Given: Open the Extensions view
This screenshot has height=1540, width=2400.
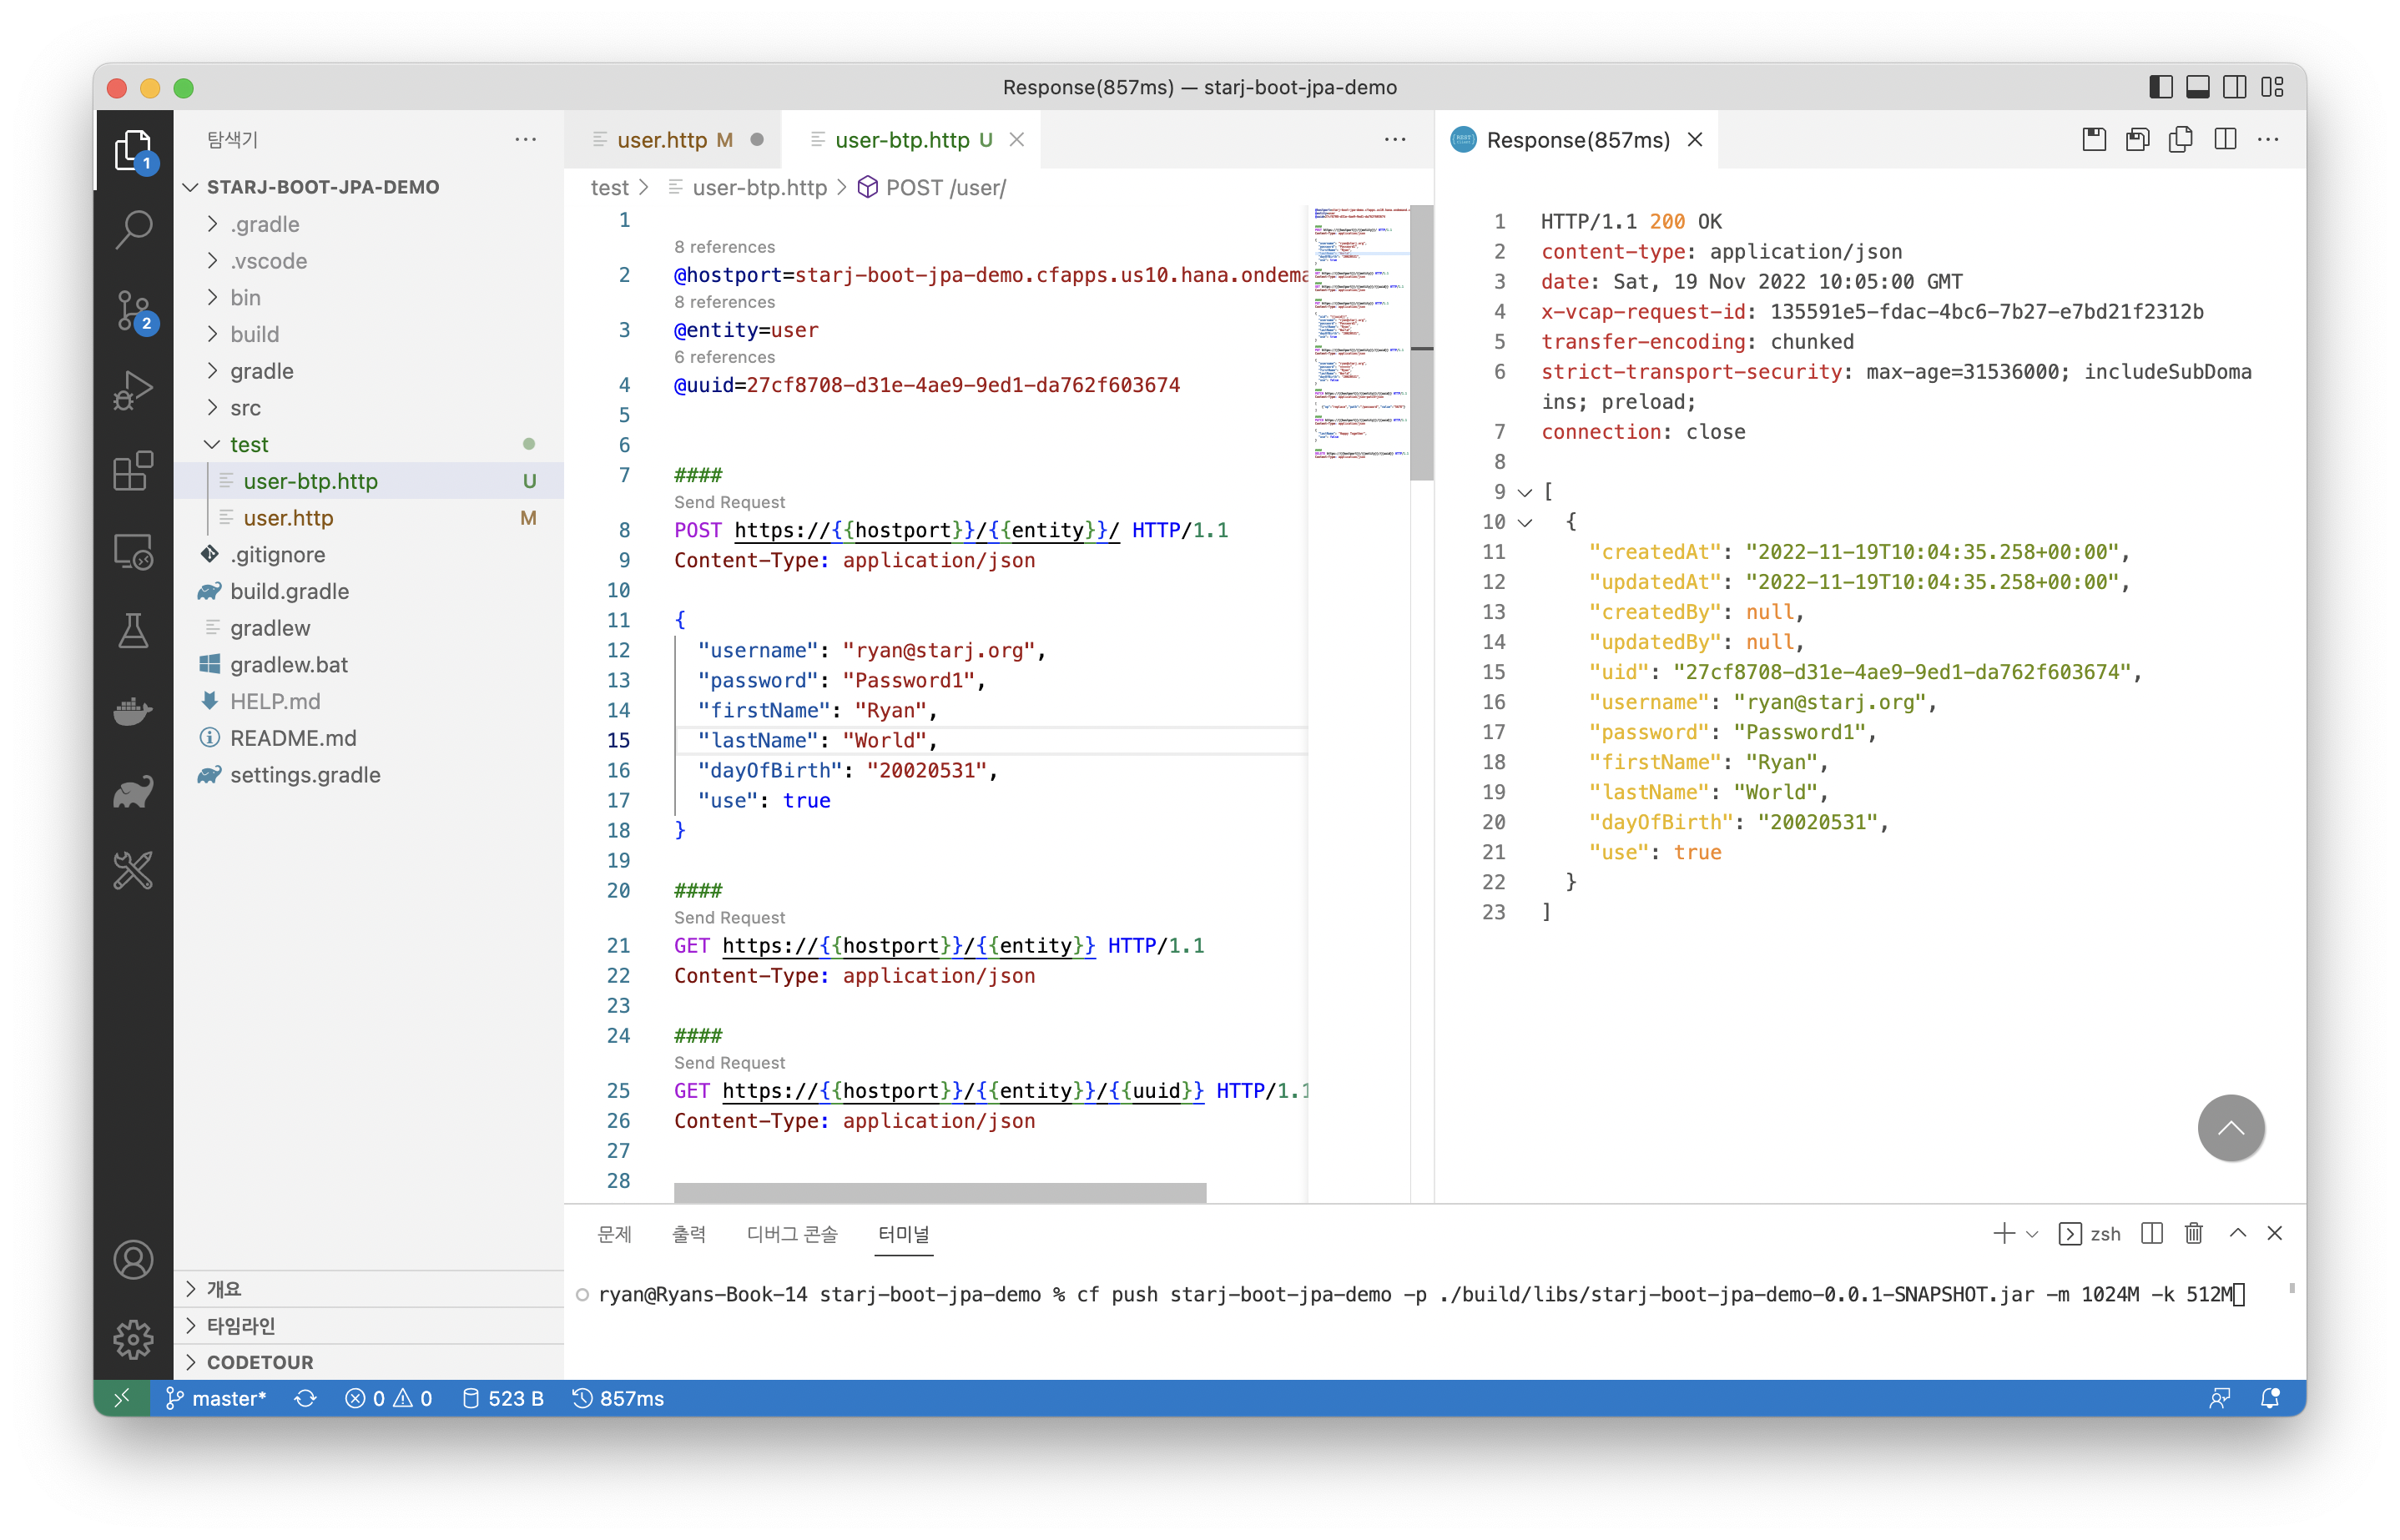Looking at the screenshot, I should (133, 470).
